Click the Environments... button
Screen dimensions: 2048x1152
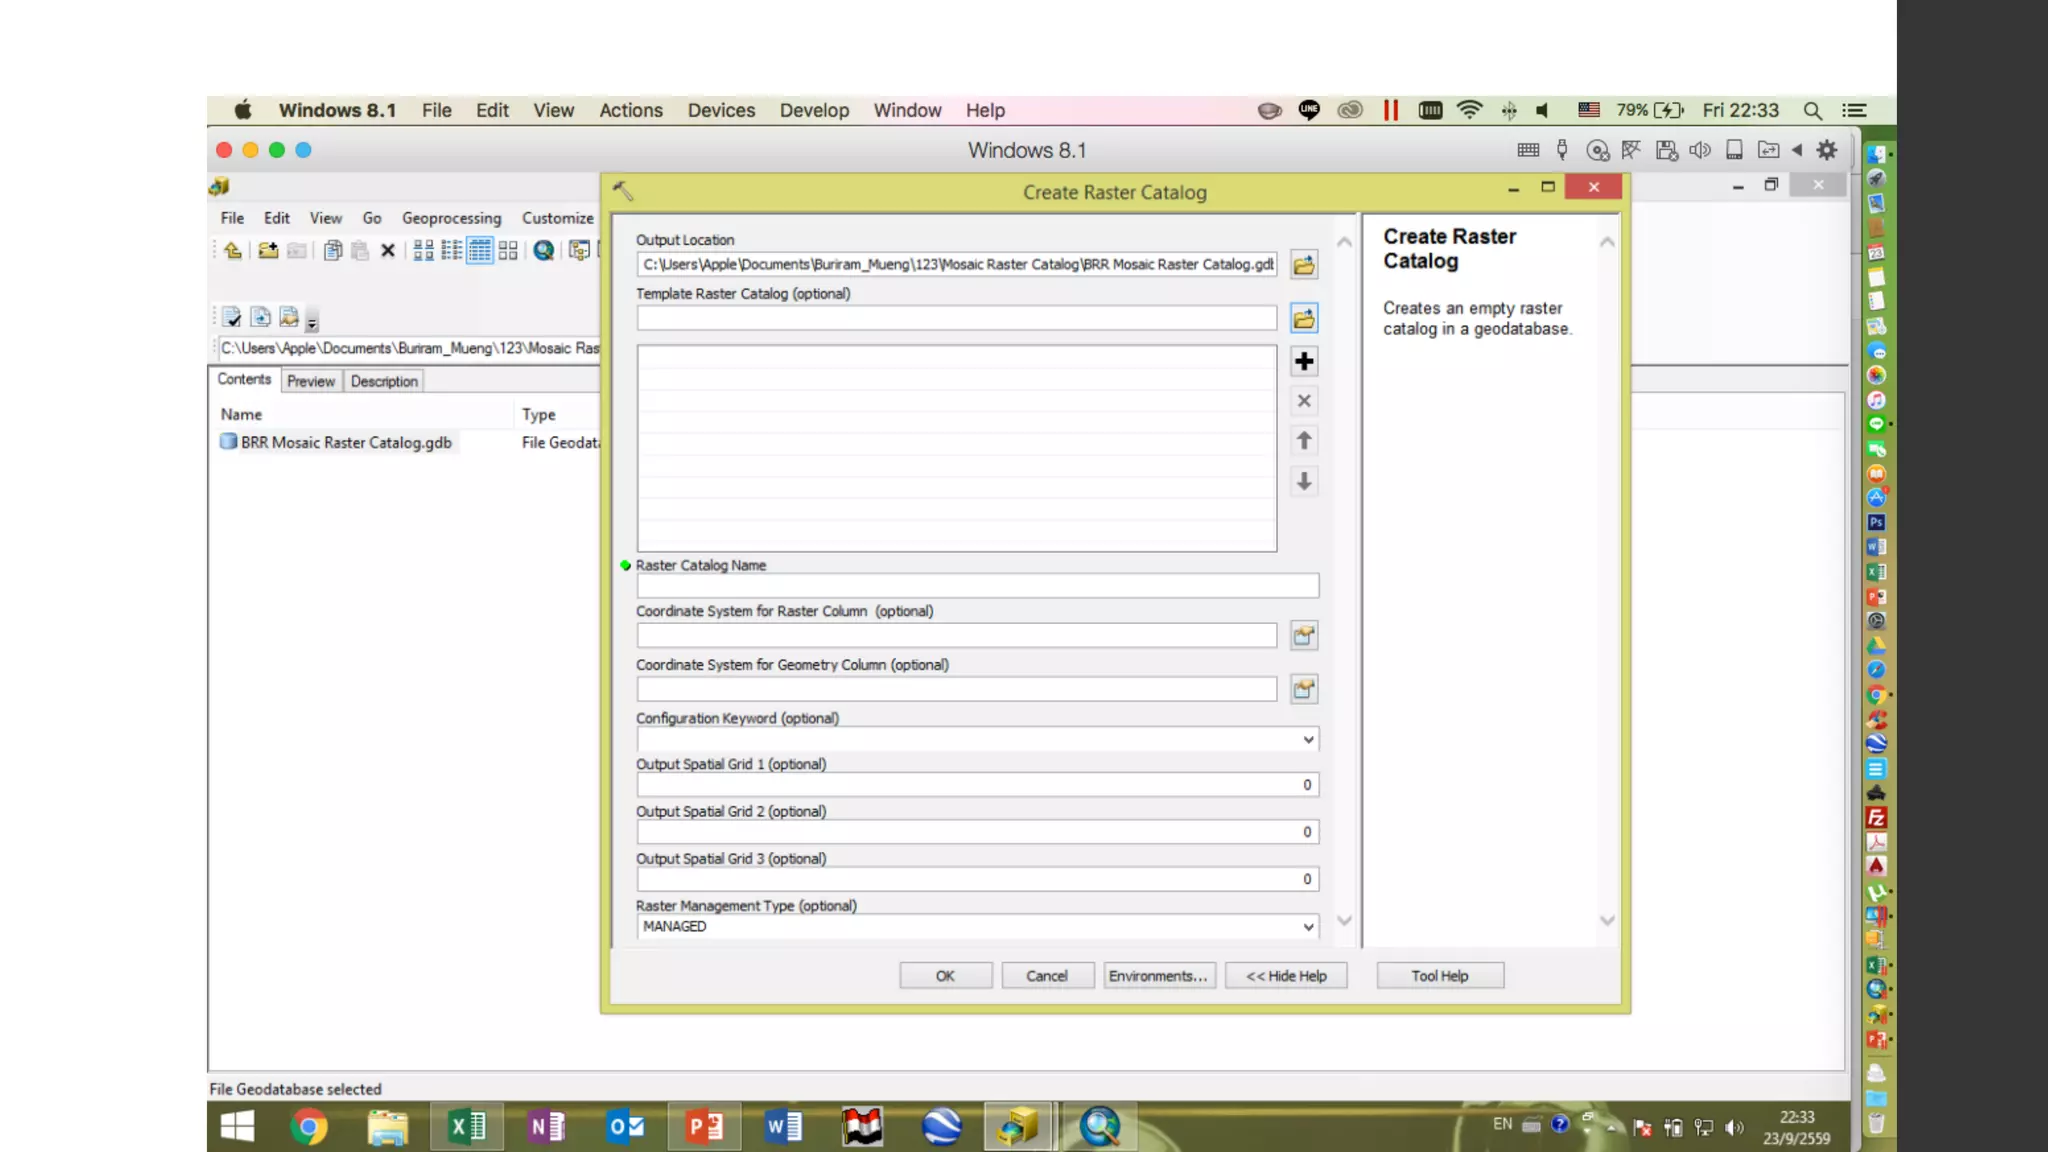click(1158, 975)
